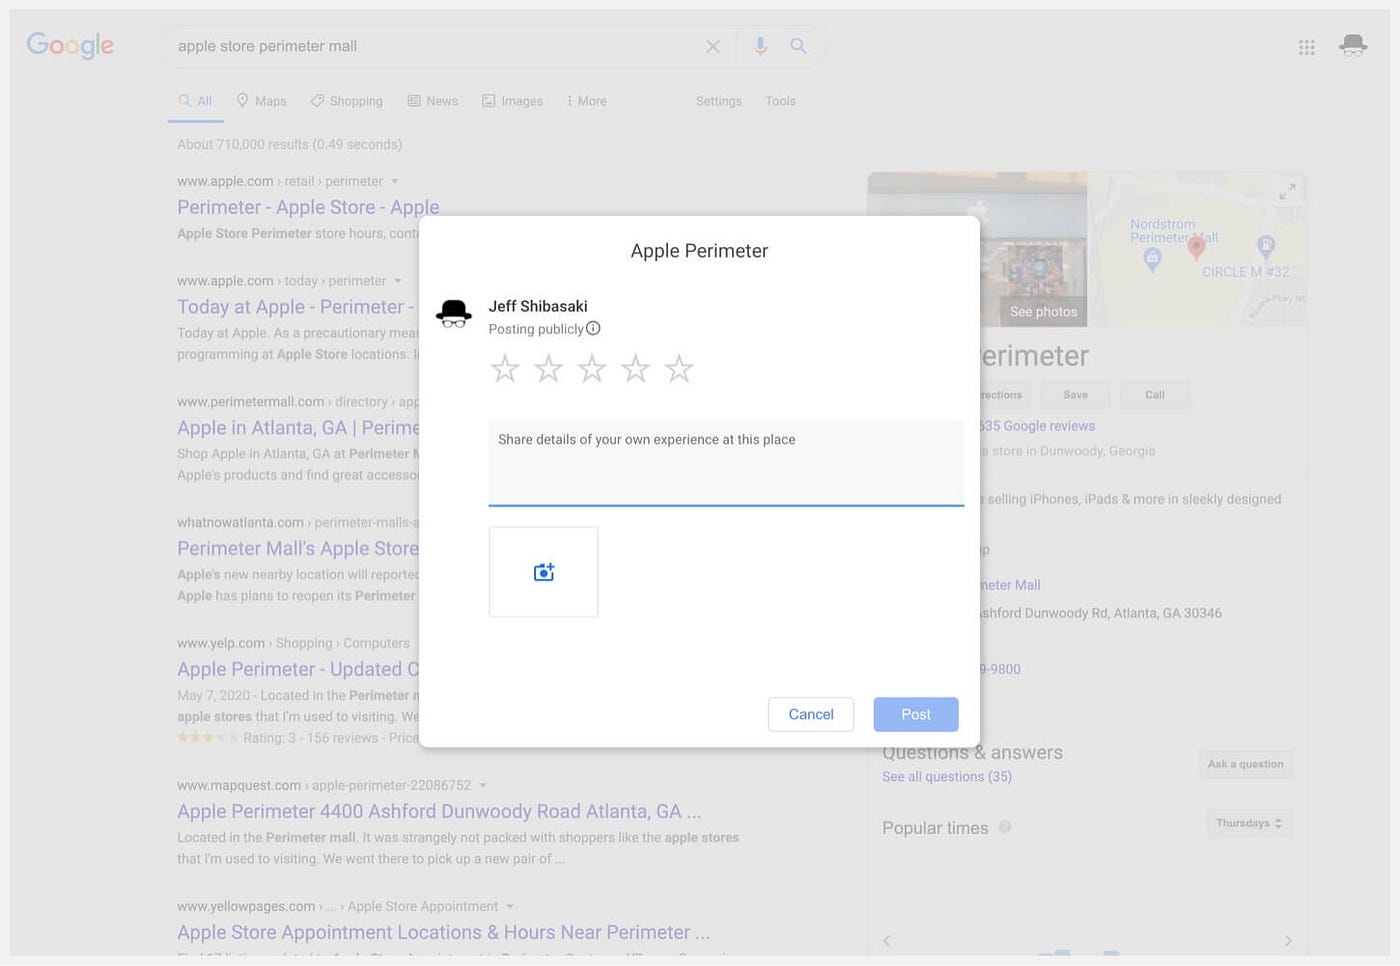
Task: Switch to the News tab
Action: (433, 101)
